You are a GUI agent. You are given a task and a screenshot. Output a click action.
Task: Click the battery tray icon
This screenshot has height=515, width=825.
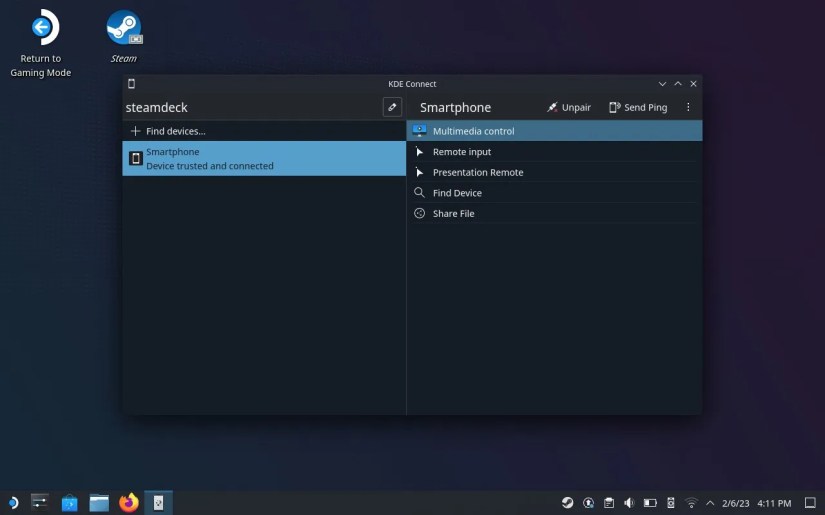coord(650,503)
